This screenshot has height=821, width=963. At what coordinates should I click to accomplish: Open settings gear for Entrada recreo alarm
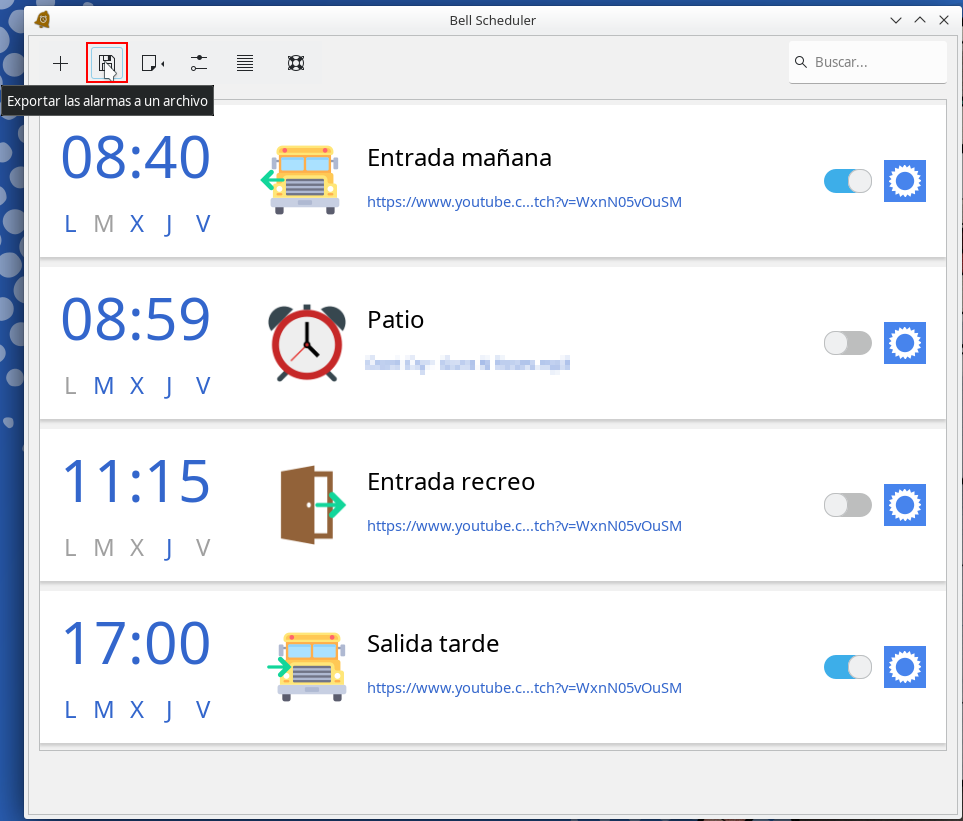904,505
